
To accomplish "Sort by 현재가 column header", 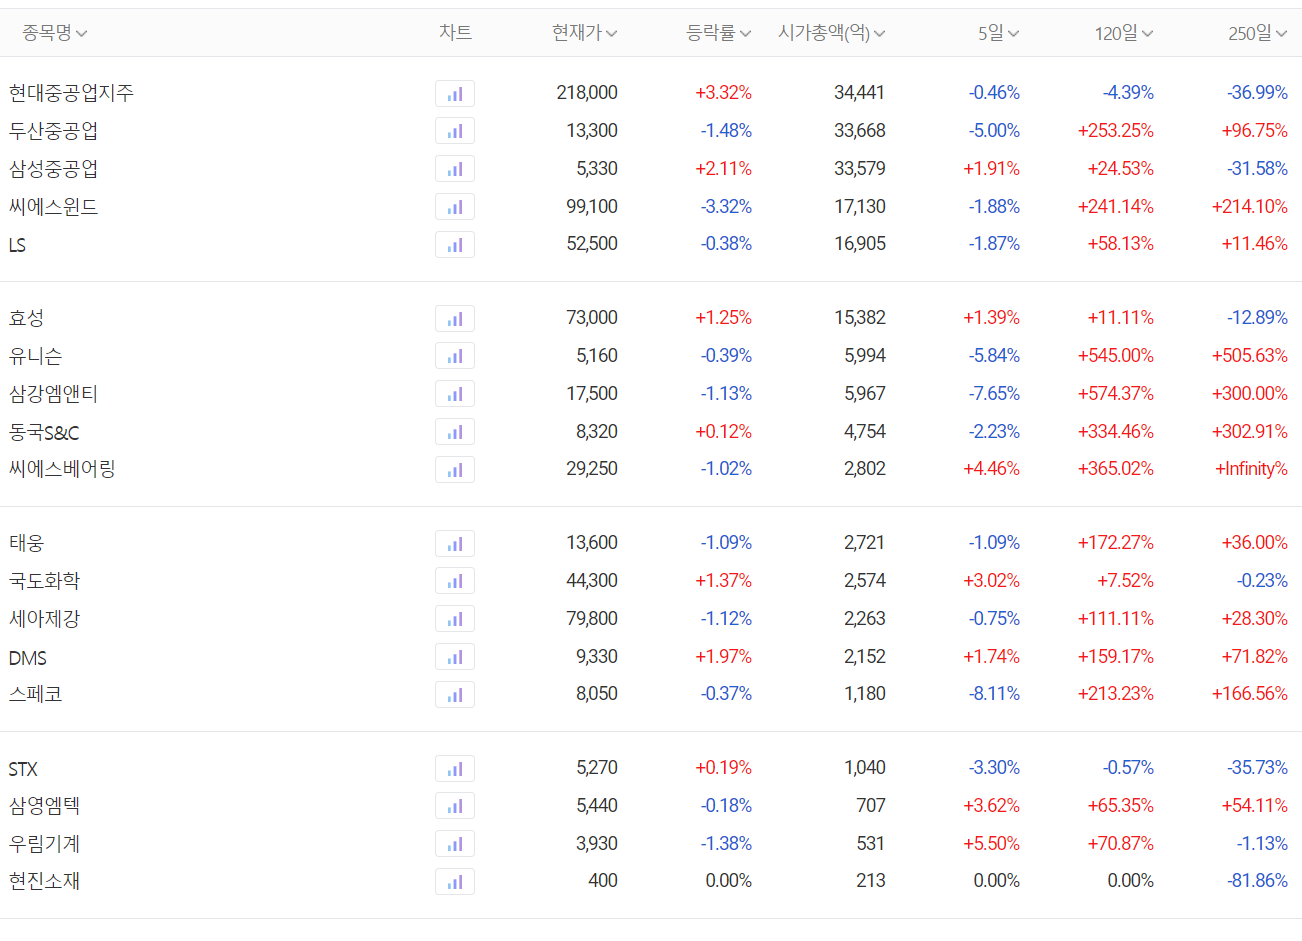I will 585,33.
